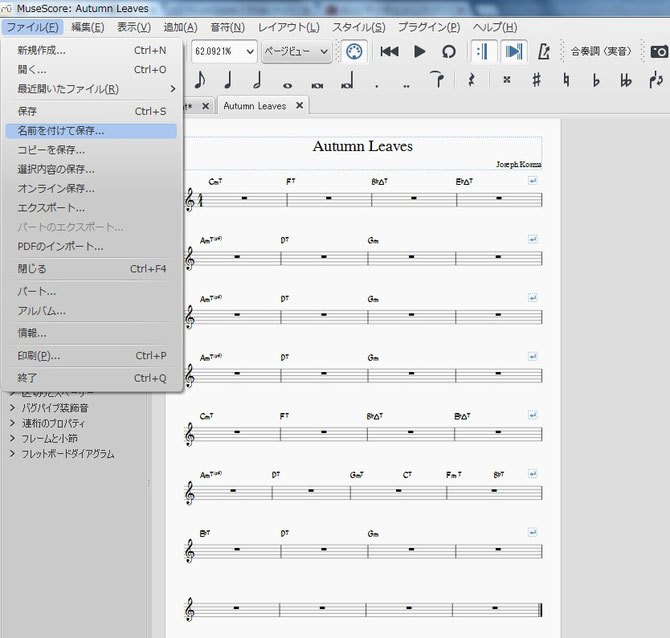670x638 pixels.
Task: Apply sharp accidental
Action: 536,80
